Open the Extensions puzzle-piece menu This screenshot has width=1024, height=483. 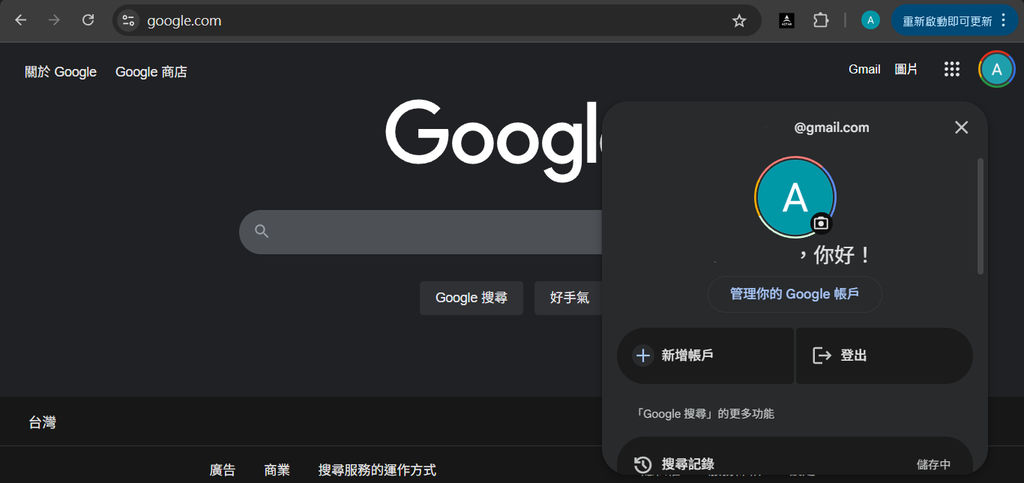coord(821,21)
